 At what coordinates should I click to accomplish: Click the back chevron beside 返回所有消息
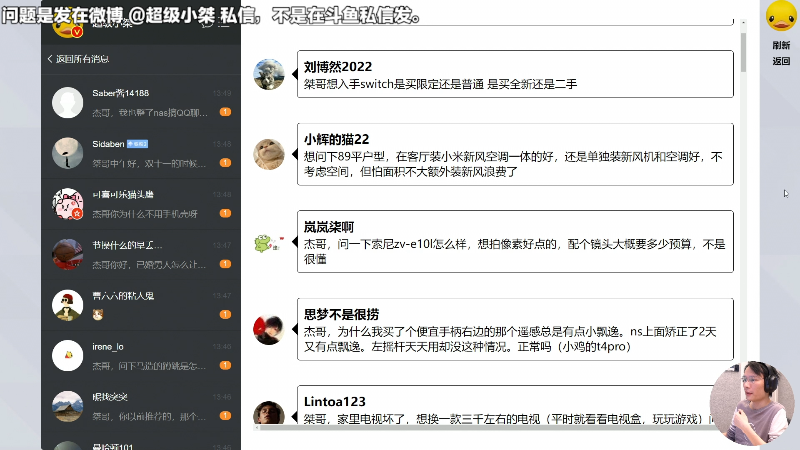pos(49,59)
